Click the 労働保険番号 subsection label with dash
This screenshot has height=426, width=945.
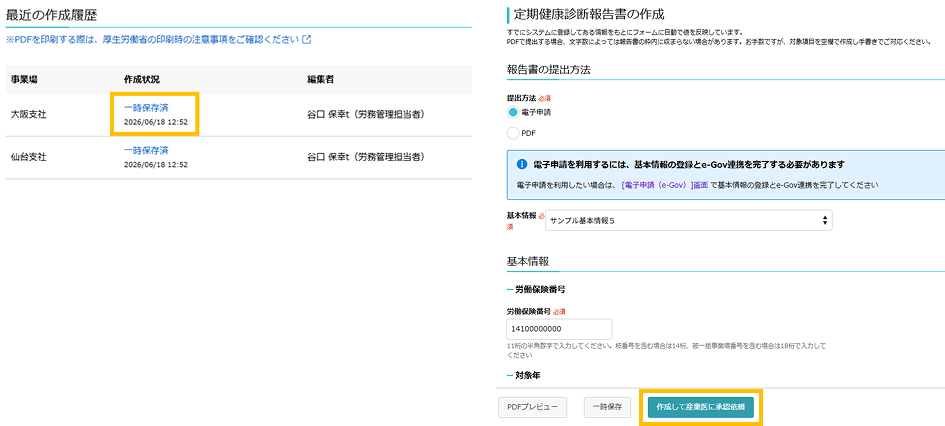click(x=536, y=289)
